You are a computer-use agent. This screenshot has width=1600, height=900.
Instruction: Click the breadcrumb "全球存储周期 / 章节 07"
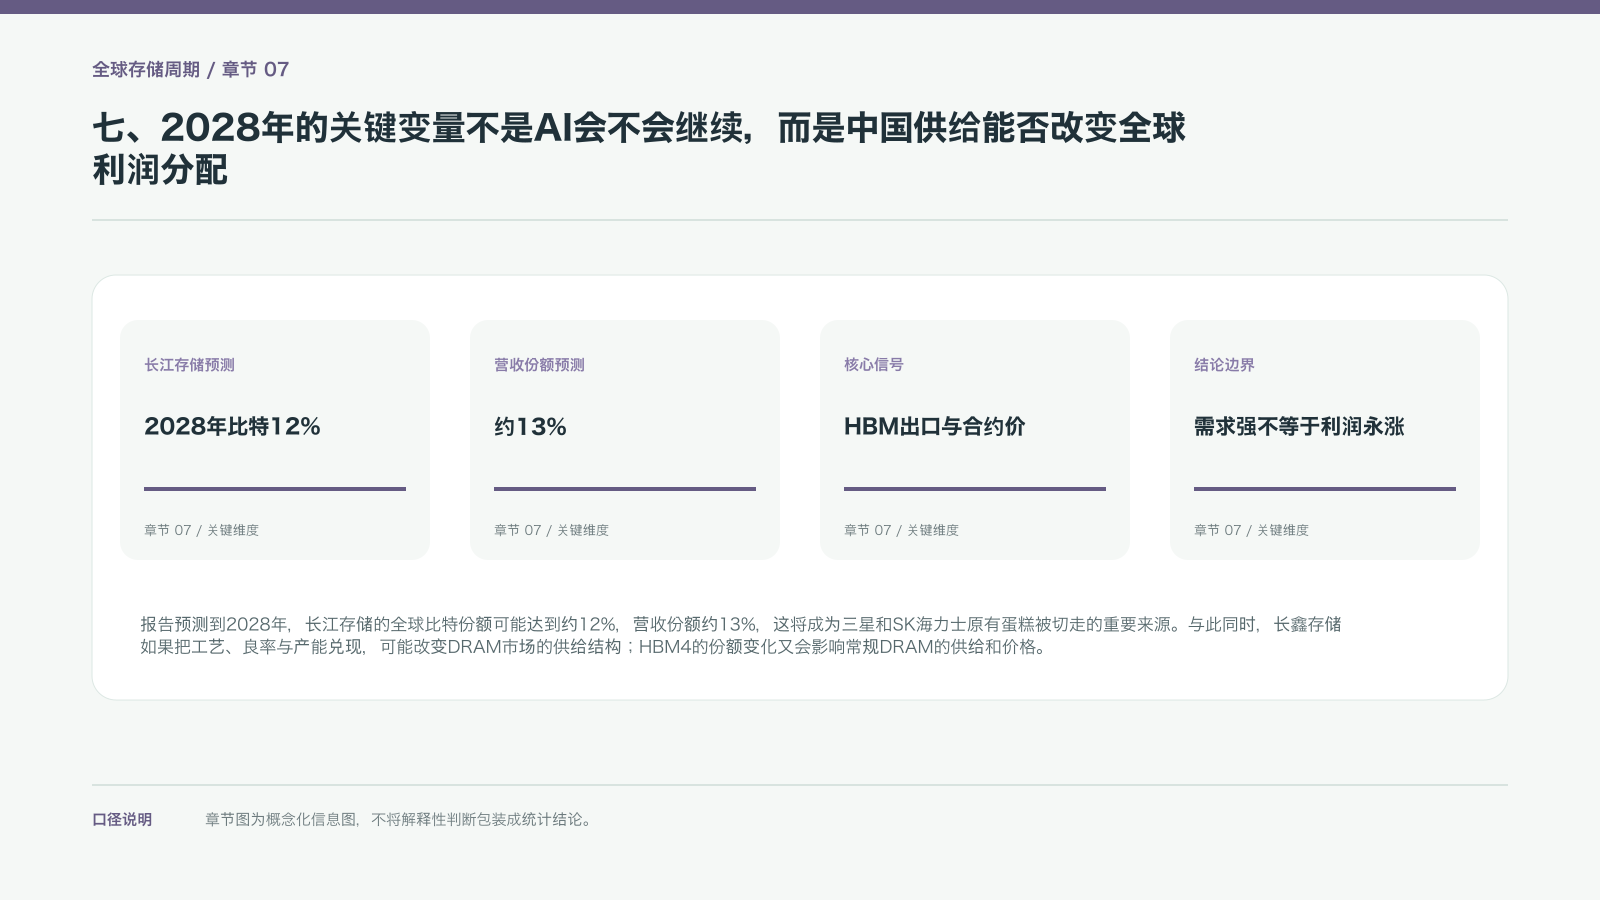191,69
